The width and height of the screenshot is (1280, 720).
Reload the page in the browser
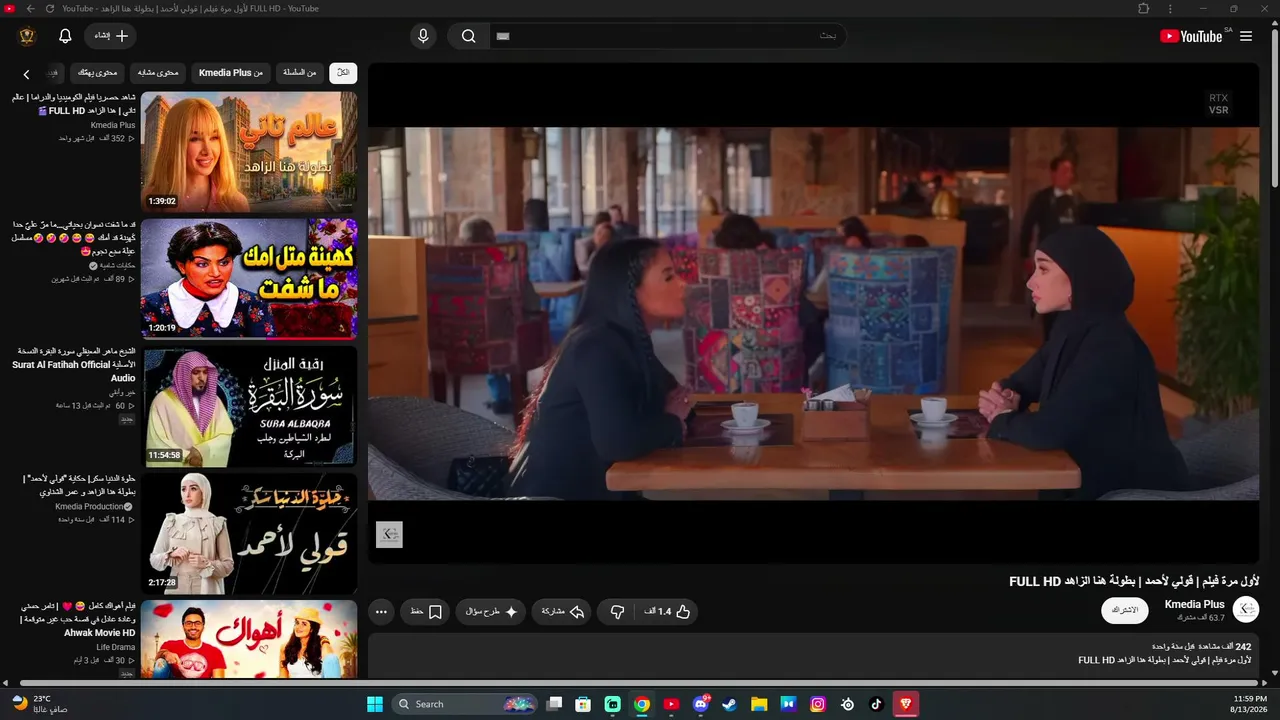pos(49,9)
